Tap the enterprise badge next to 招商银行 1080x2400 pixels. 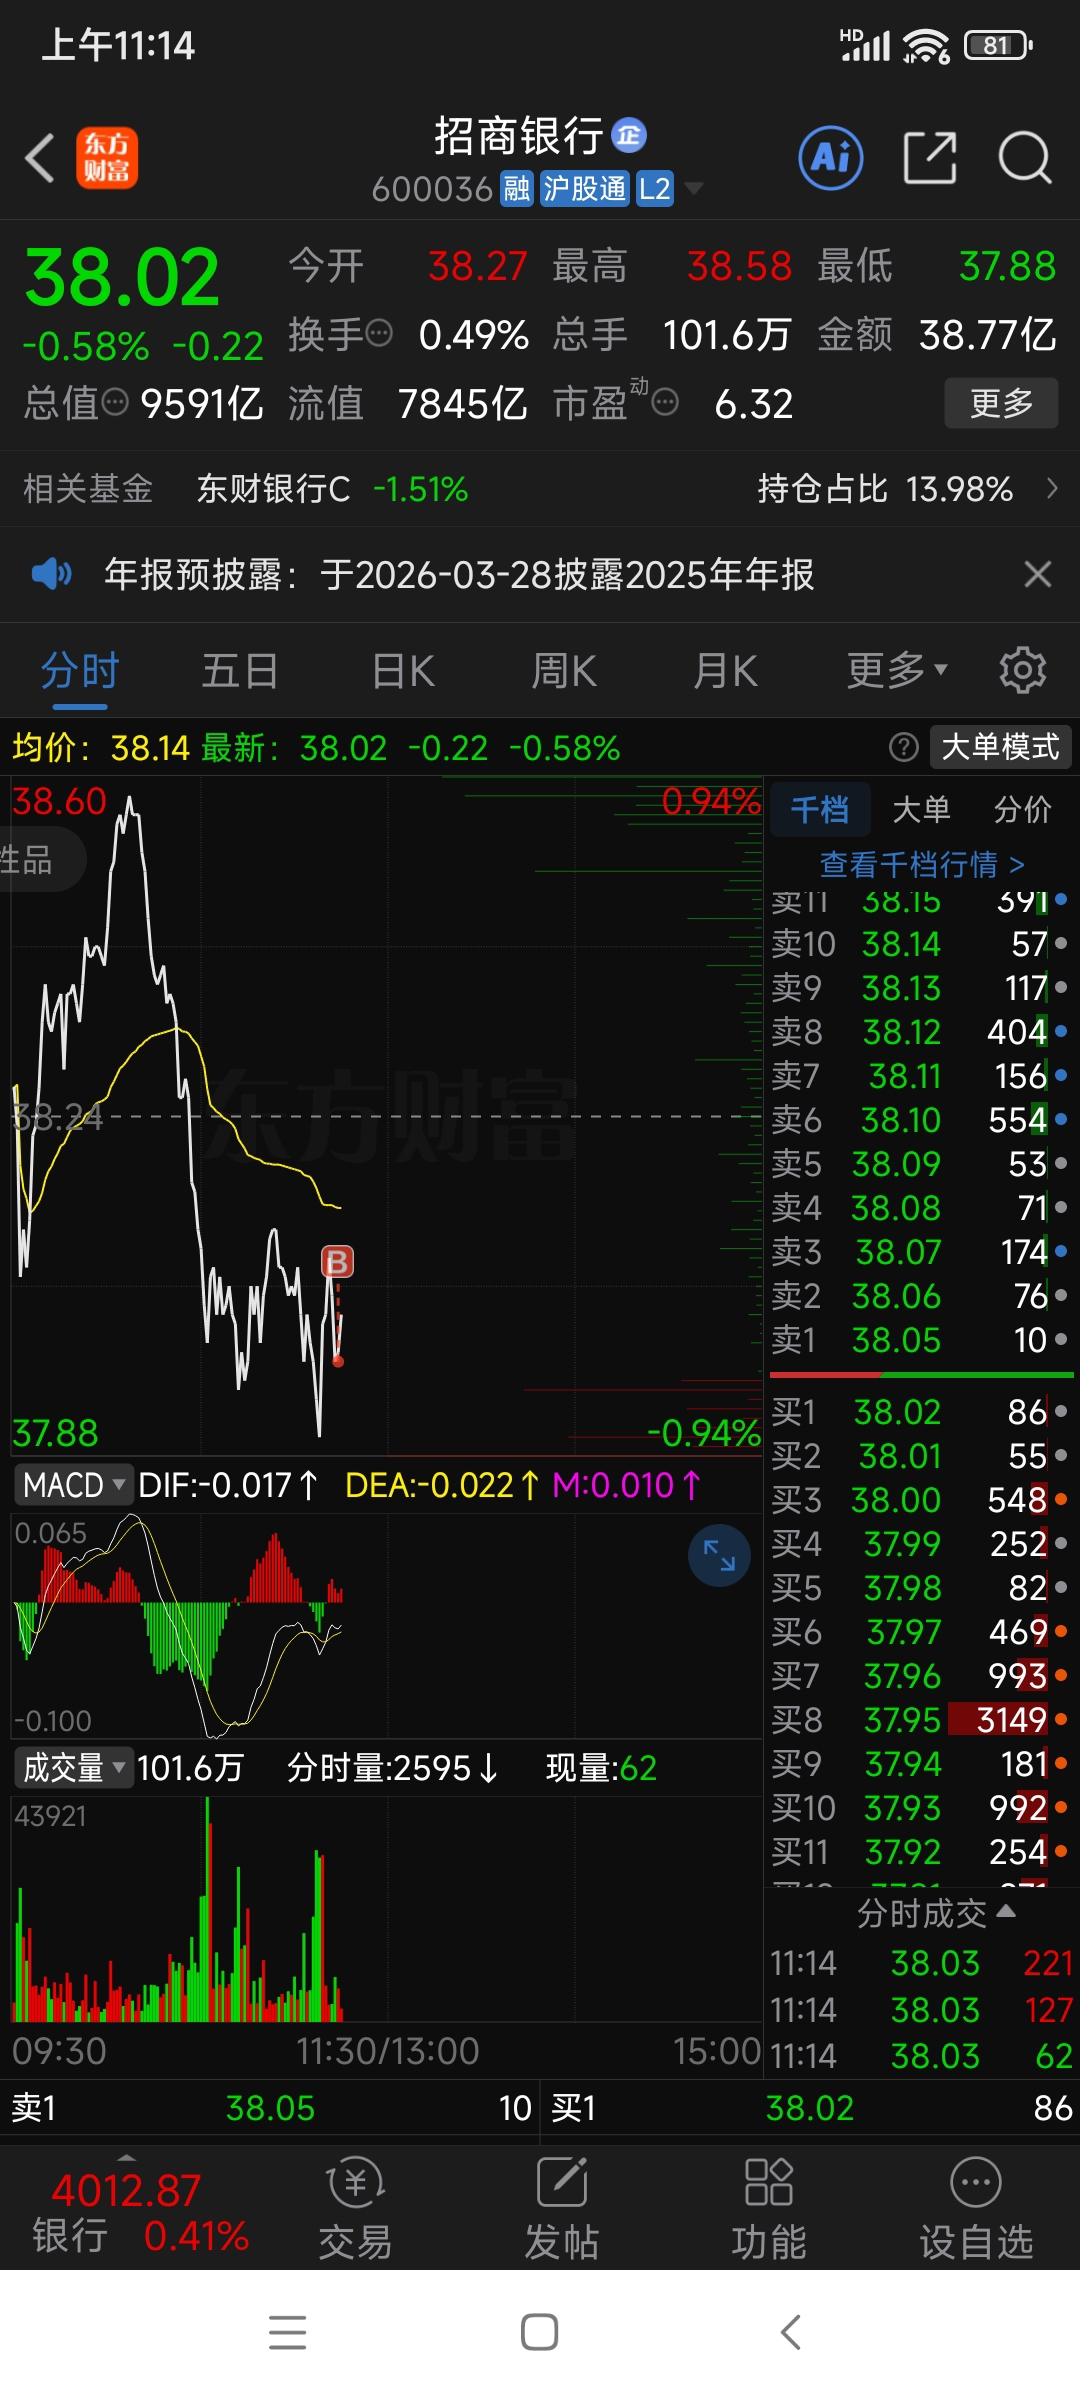tap(629, 135)
